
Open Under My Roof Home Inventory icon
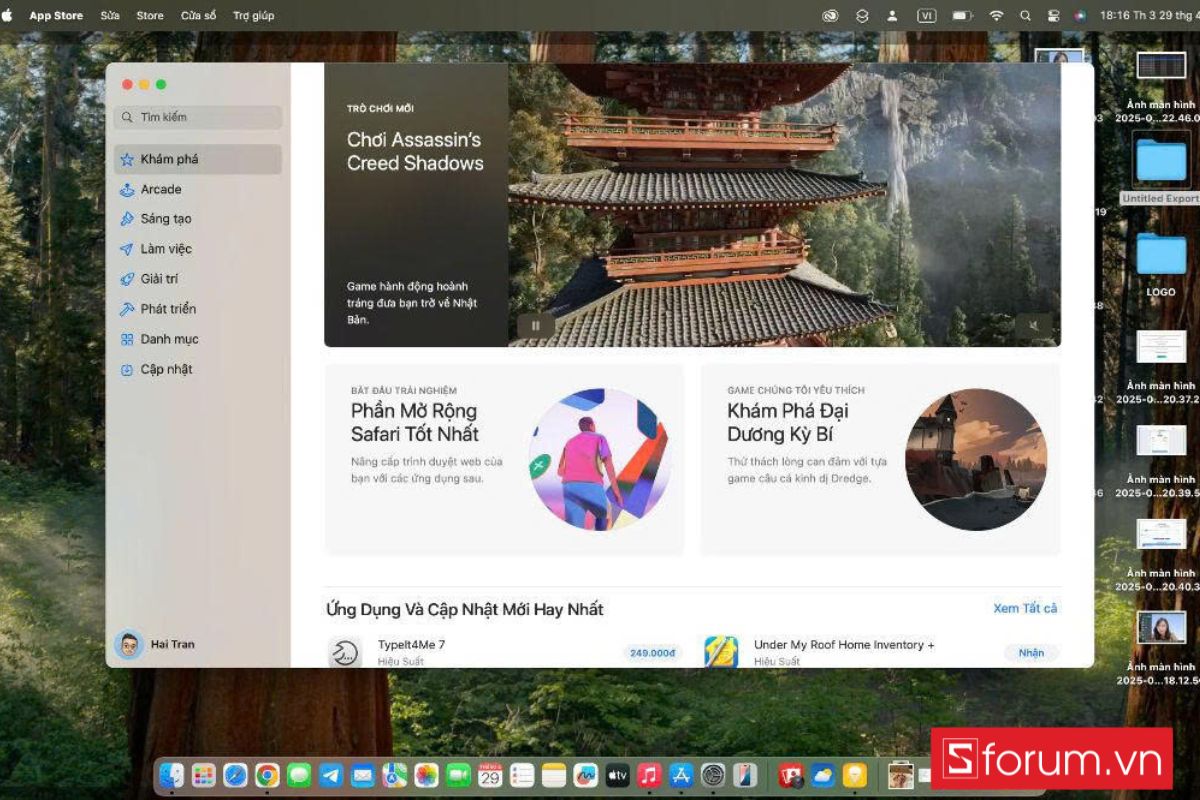pyautogui.click(x=721, y=652)
